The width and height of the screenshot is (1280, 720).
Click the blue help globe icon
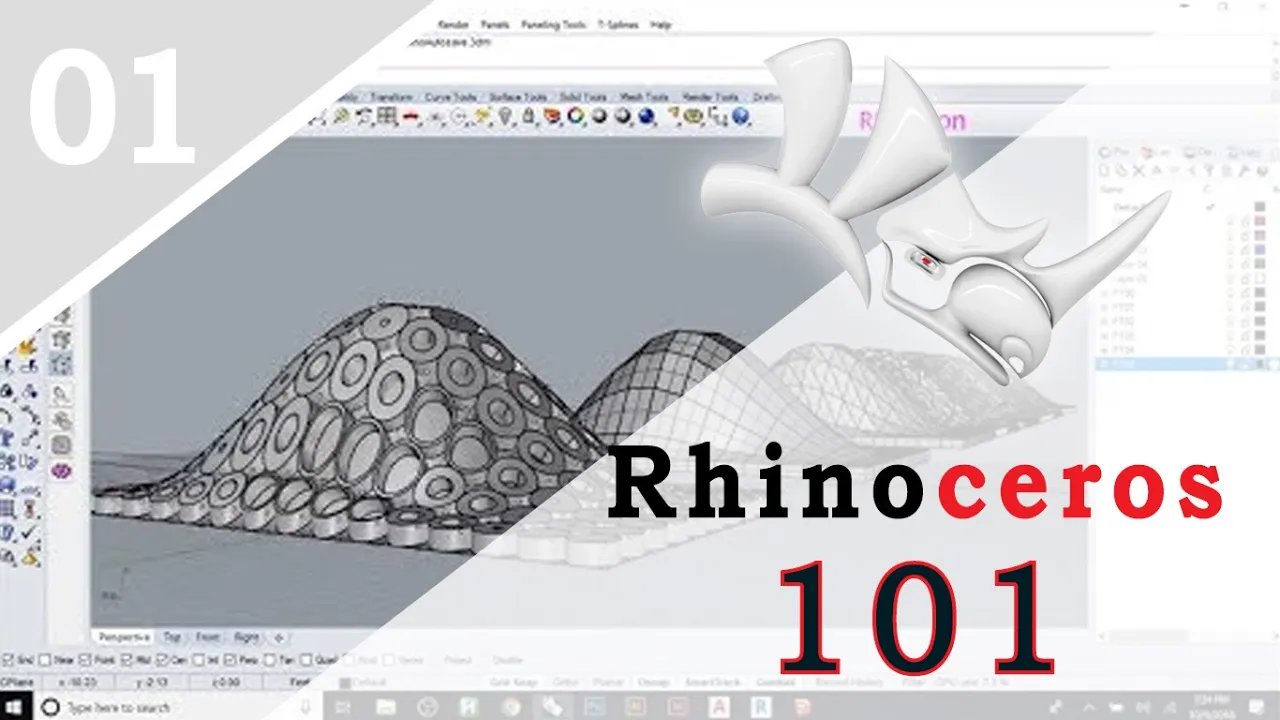pos(741,117)
